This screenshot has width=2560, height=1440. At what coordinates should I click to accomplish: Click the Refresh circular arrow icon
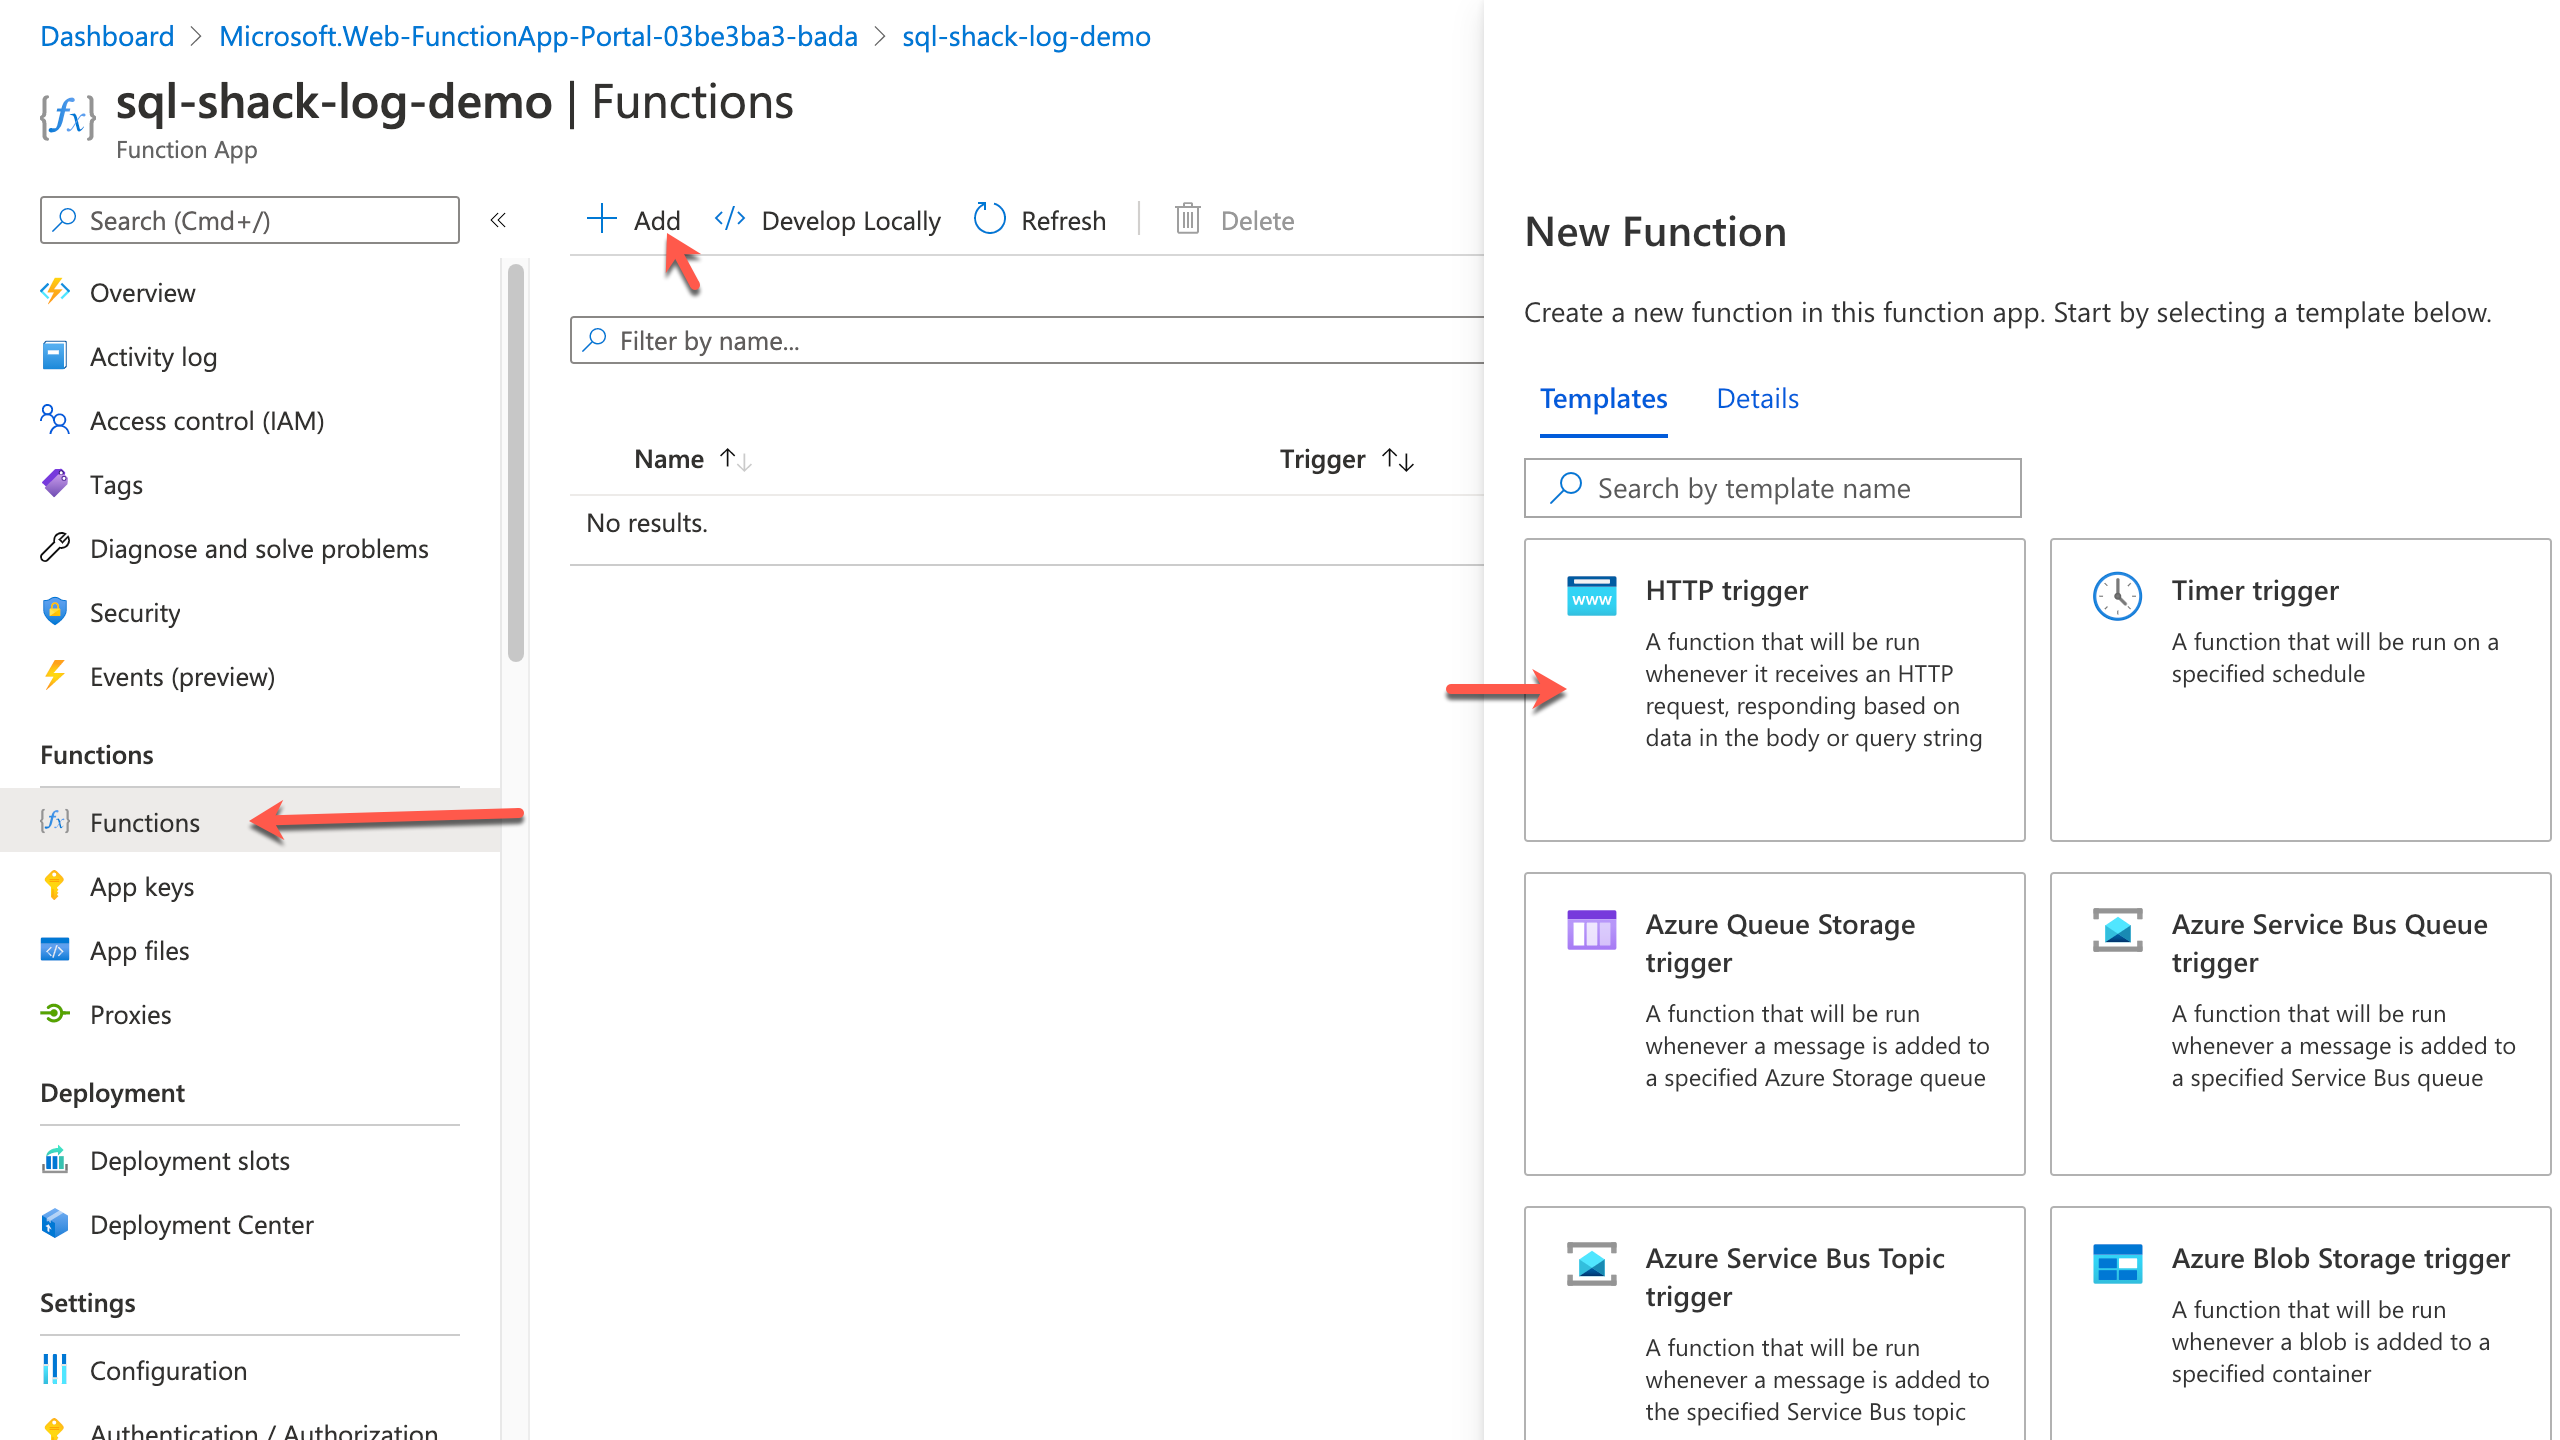[x=989, y=219]
